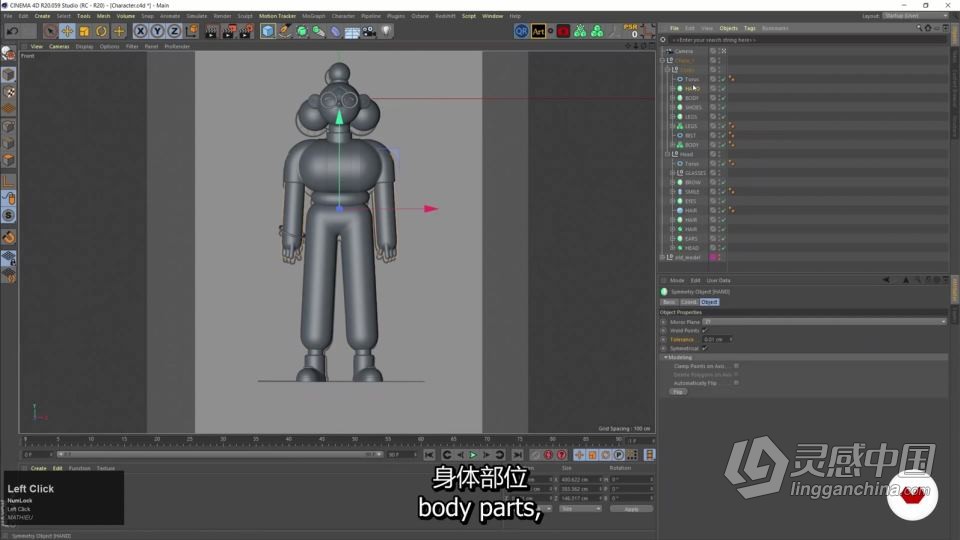Activate the Move tool in the toolbar

tap(67, 31)
